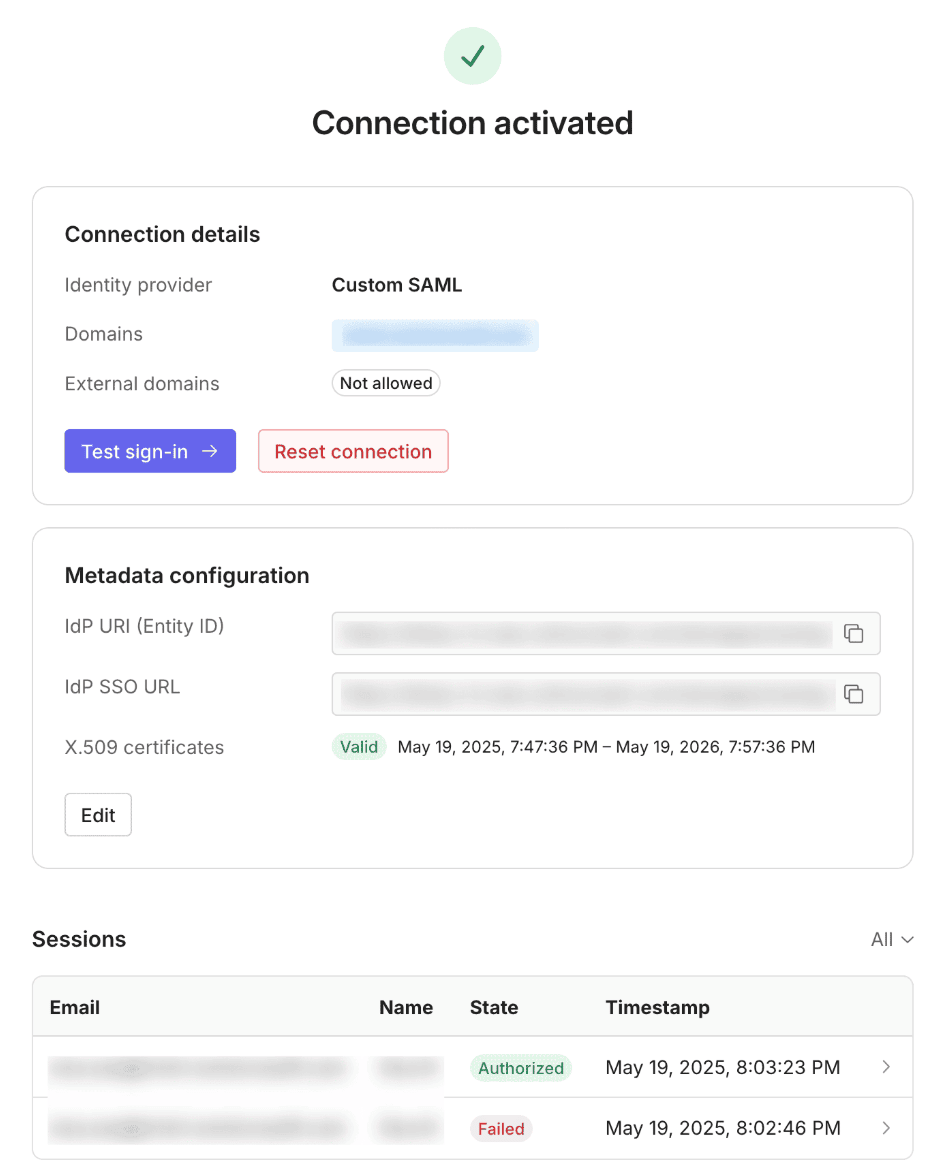Copy the IdP SSO URL value
The height and width of the screenshot is (1160, 950).
click(854, 694)
